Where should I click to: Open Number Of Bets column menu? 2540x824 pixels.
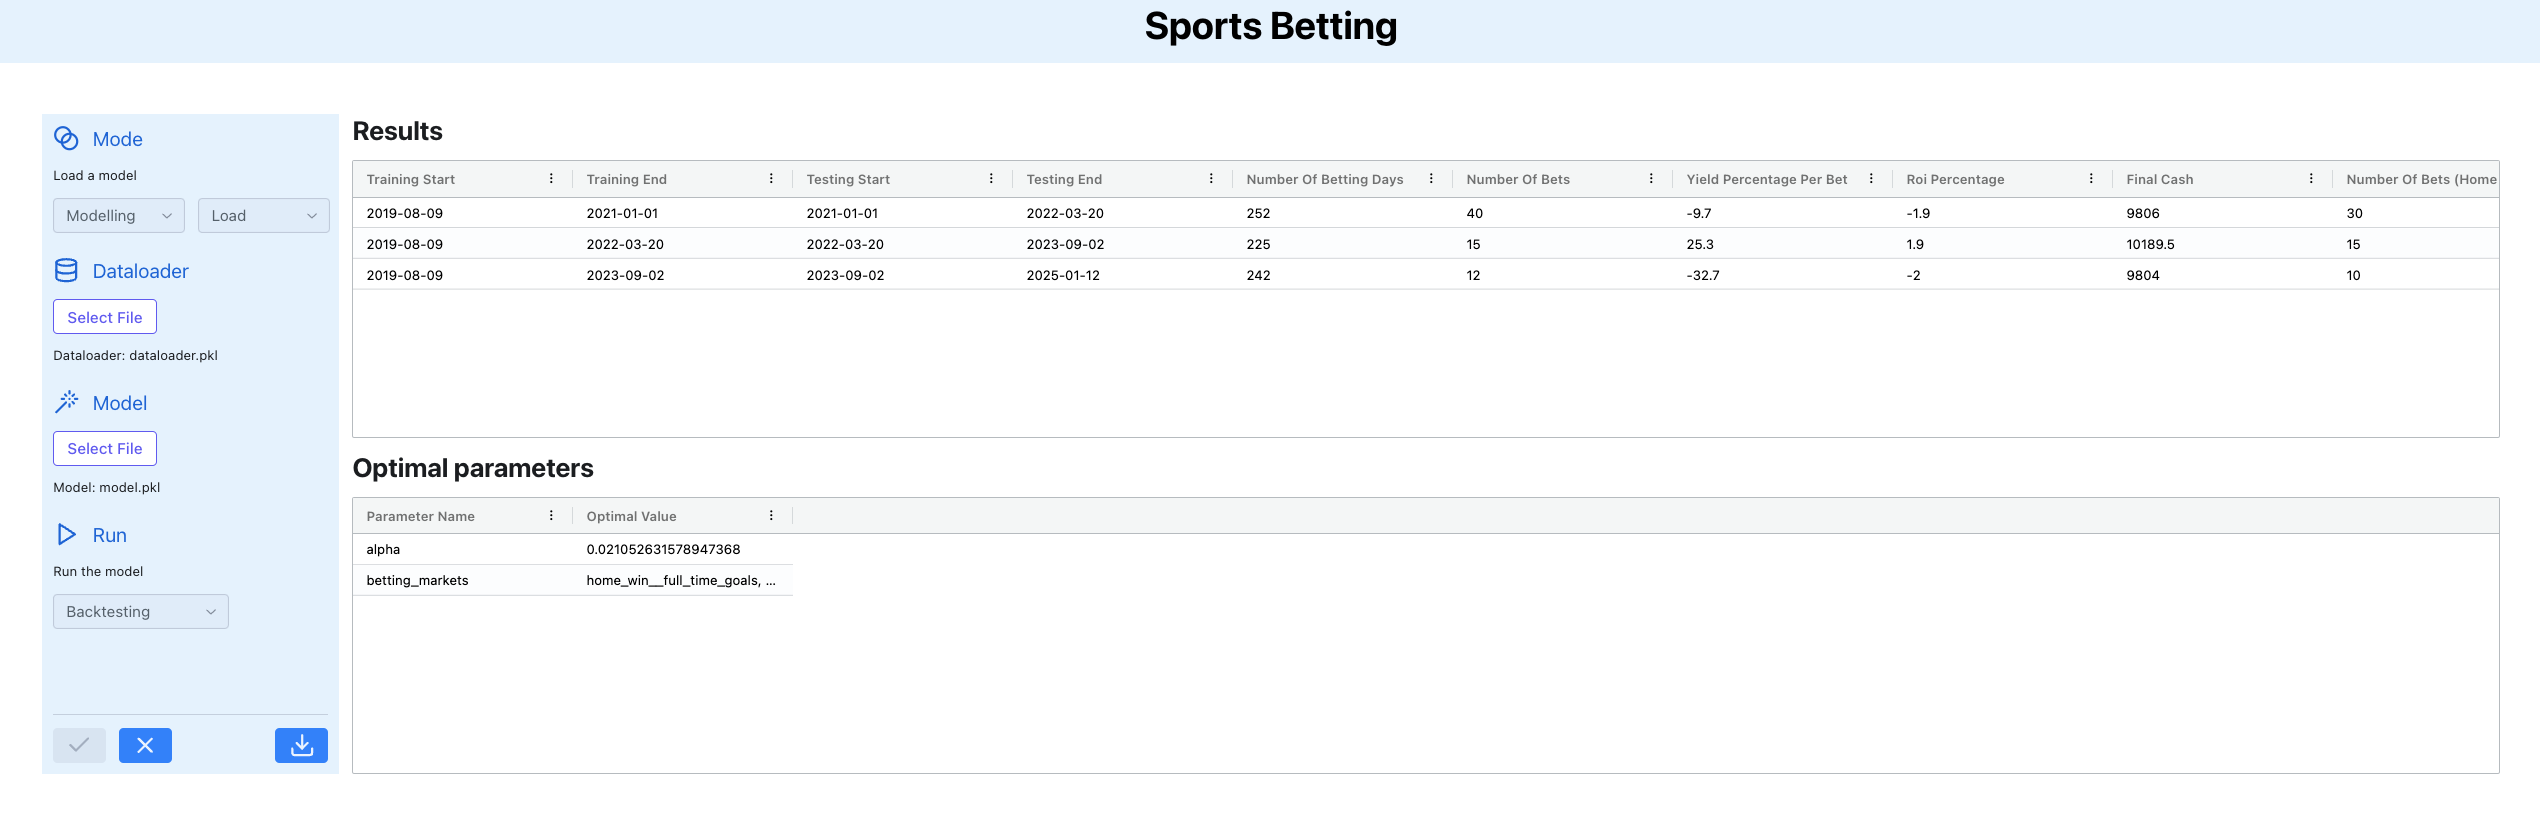point(1651,179)
